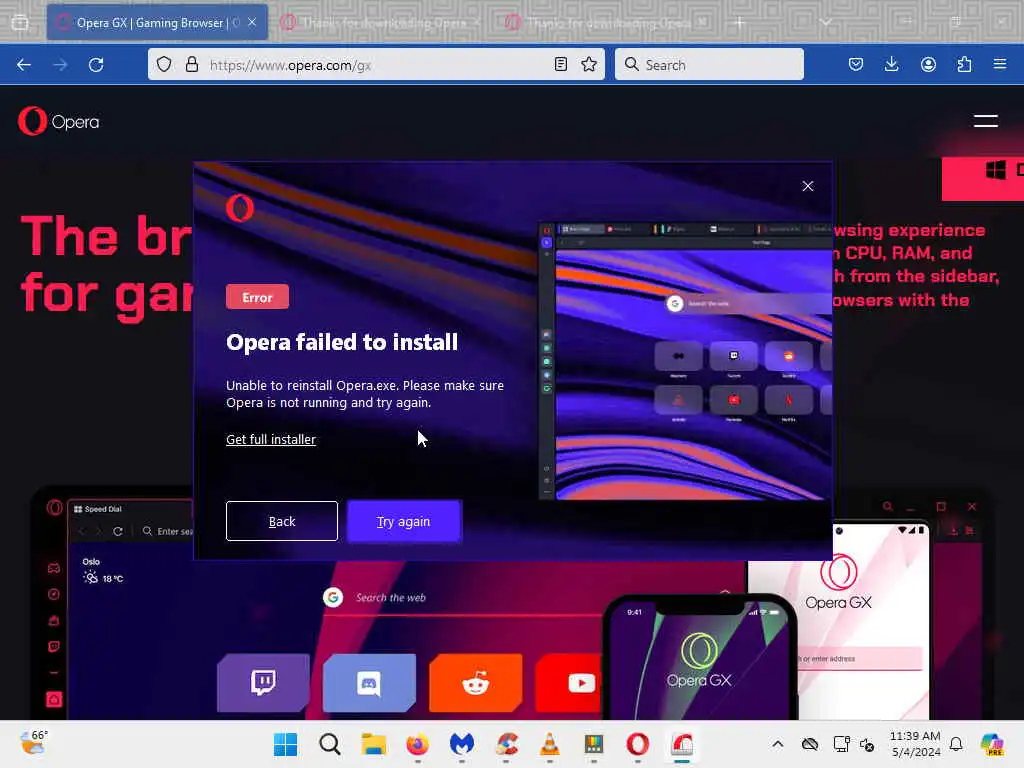Open the hamburger menu on the Opera webpage
Screen dimensions: 1024x768
[x=985, y=121]
